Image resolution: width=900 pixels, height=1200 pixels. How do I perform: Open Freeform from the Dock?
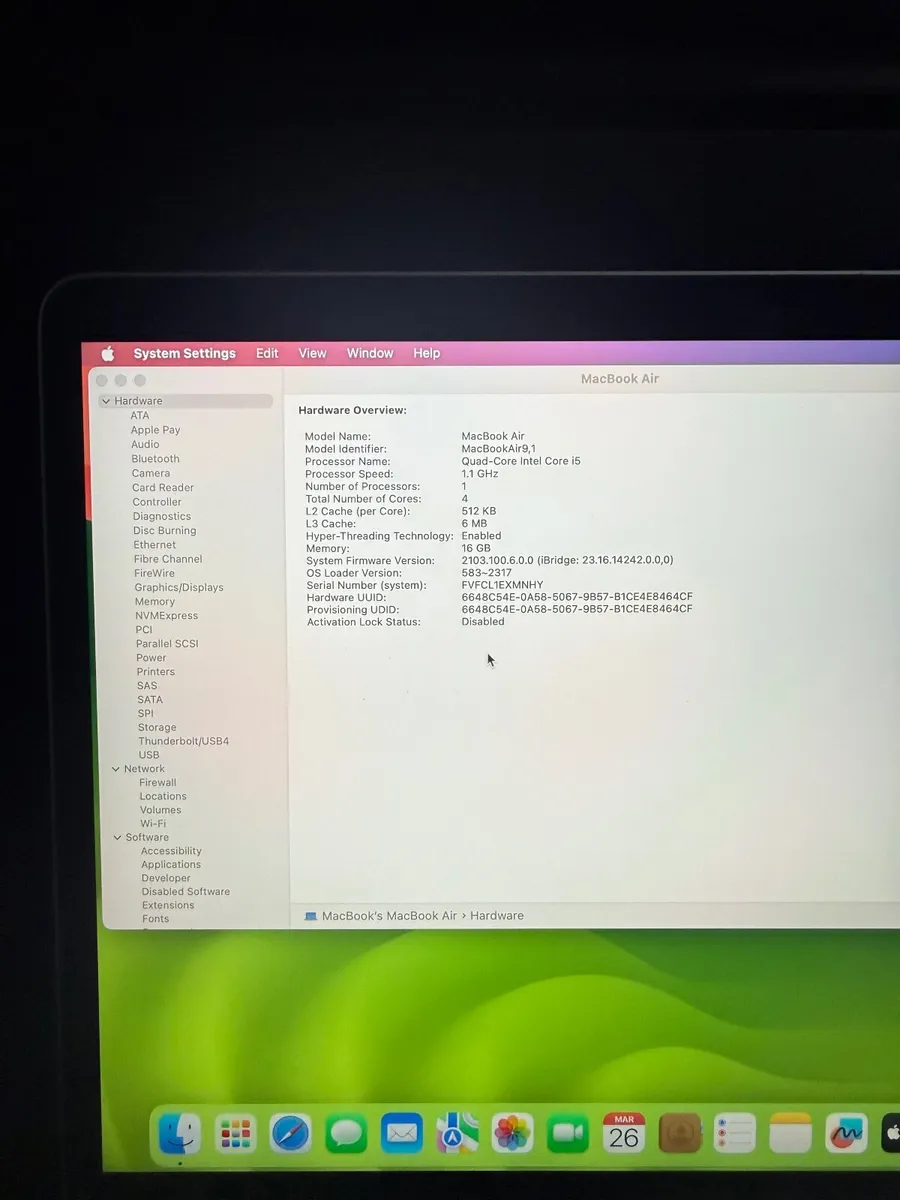click(x=846, y=1133)
